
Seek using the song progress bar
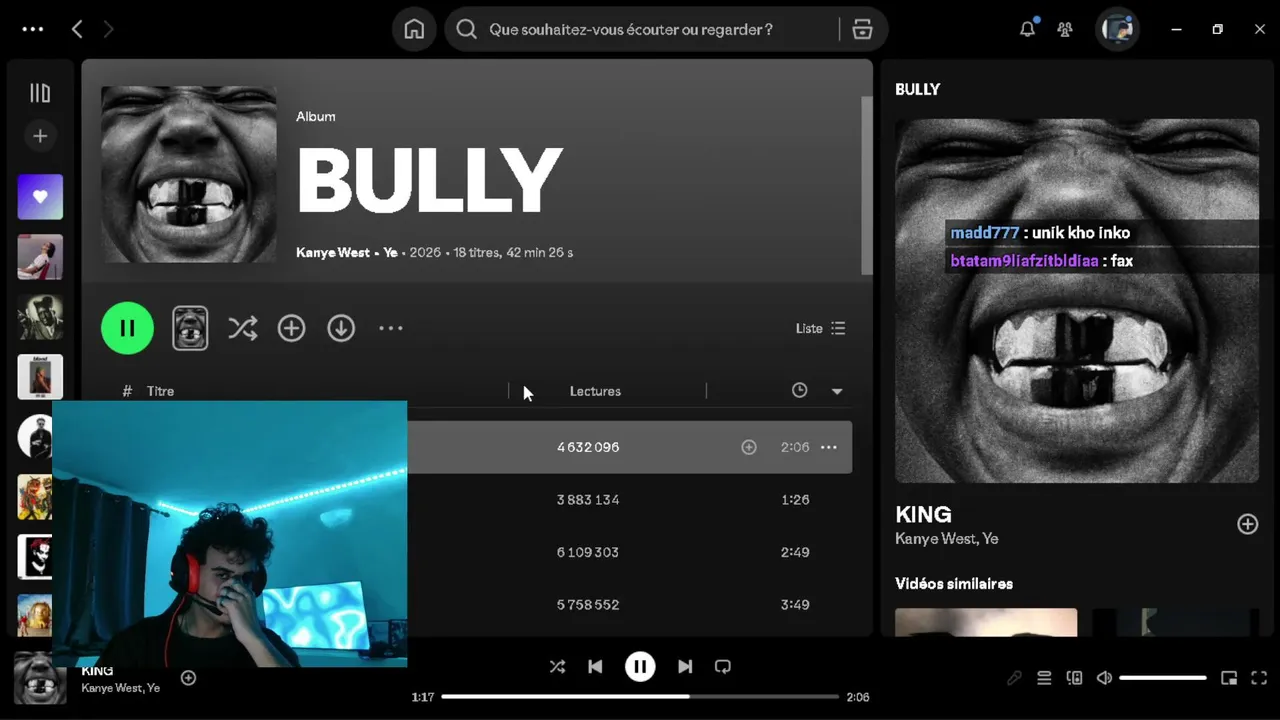coord(640,696)
